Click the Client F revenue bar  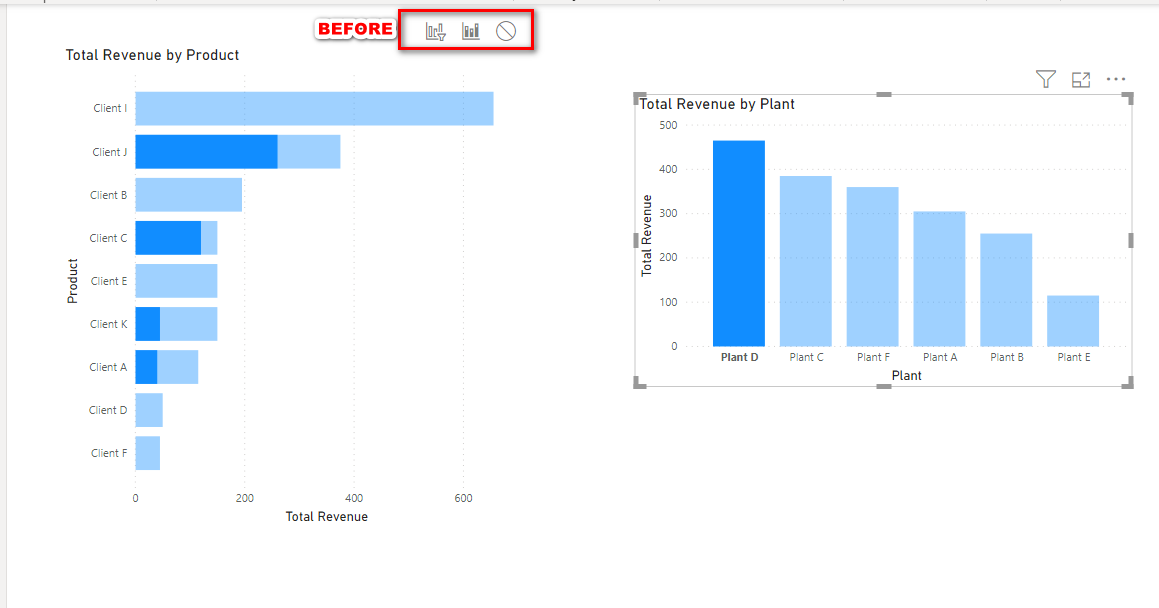[148, 453]
